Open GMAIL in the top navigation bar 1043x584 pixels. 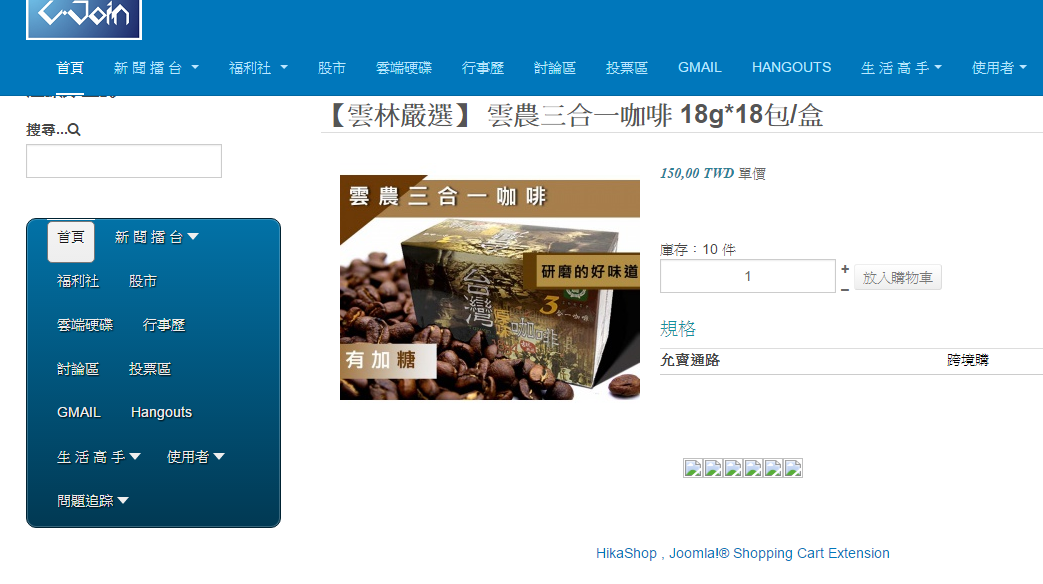point(700,68)
